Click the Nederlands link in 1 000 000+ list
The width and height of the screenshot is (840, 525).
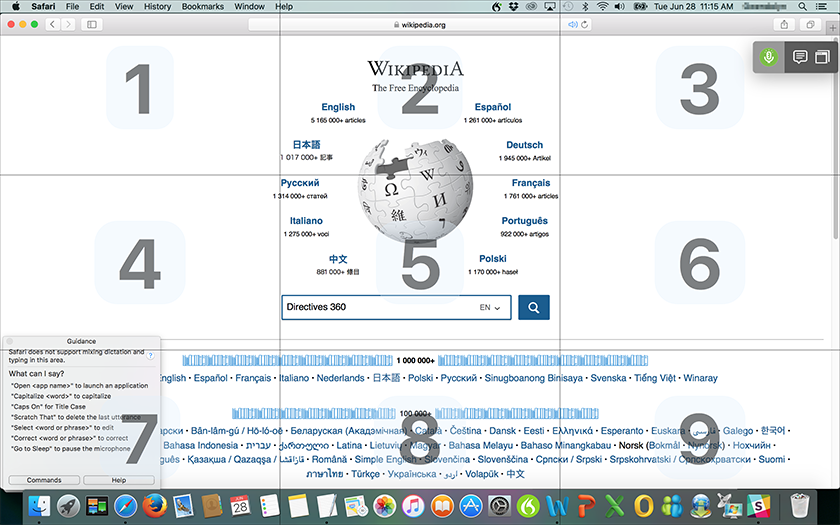(x=340, y=378)
